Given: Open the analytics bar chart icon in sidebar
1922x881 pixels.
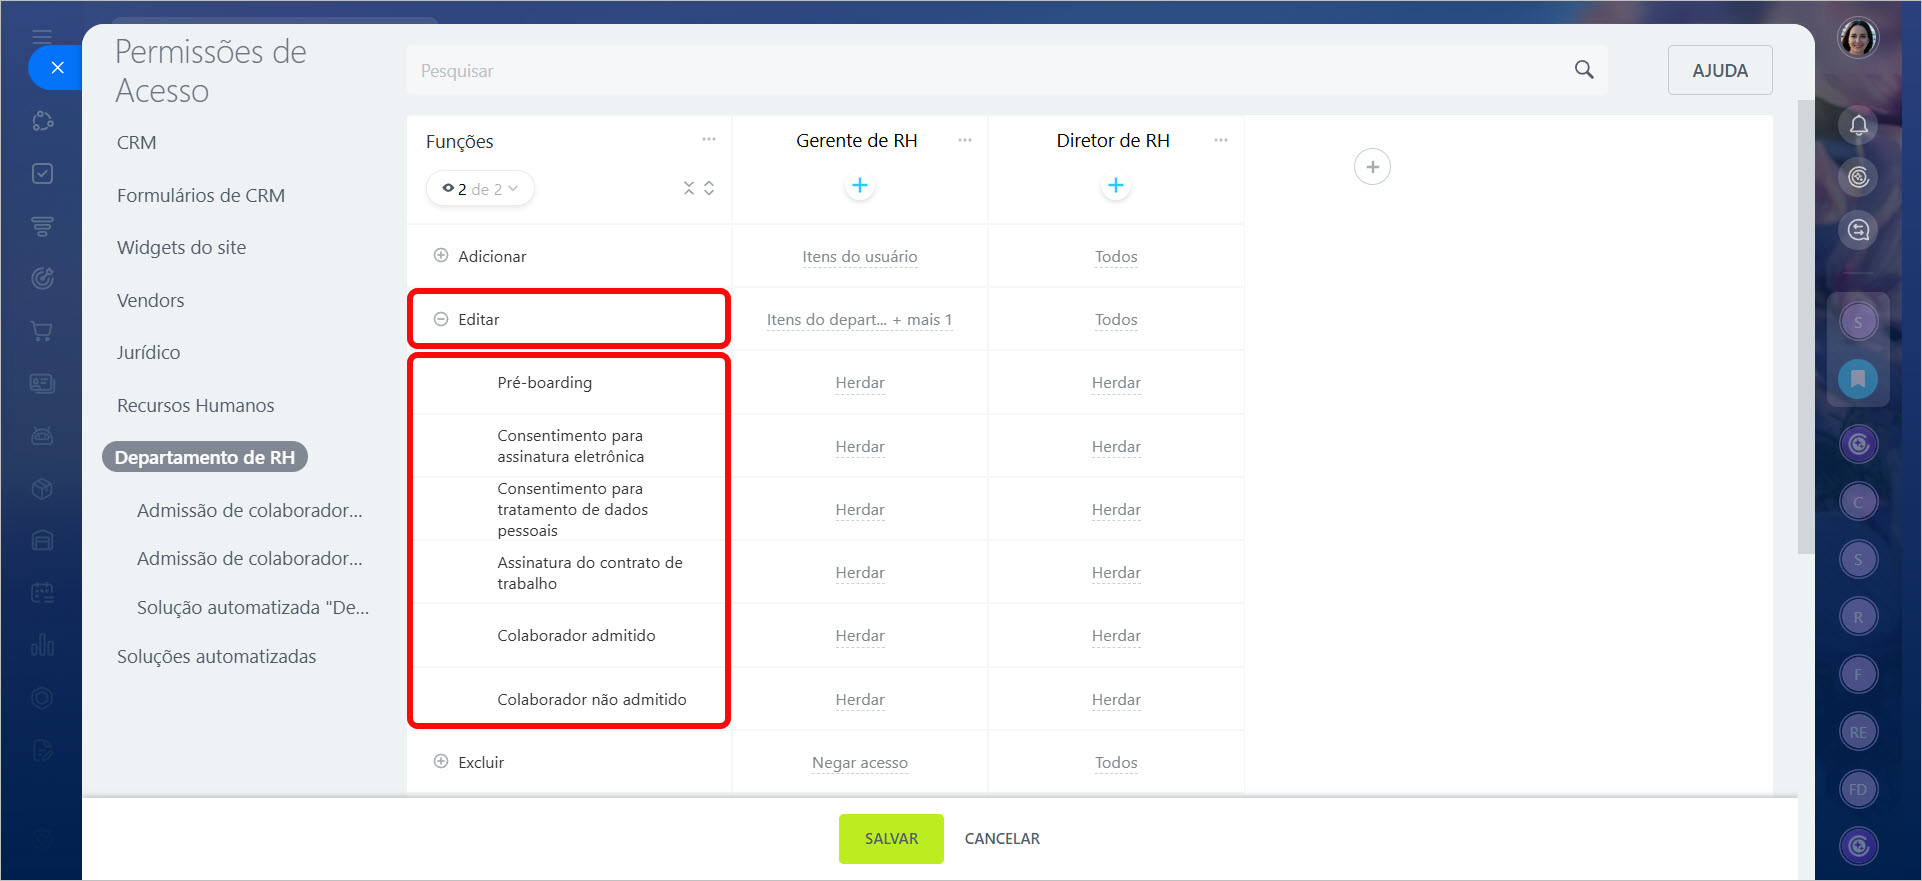Looking at the screenshot, I should (x=42, y=645).
